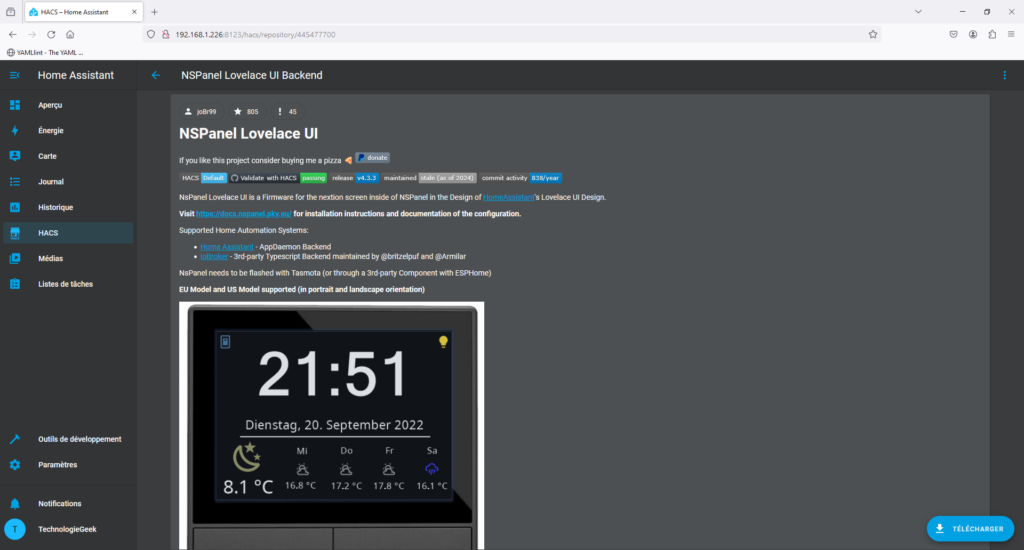
Task: Expand the list all tabs chevron
Action: coord(918,12)
